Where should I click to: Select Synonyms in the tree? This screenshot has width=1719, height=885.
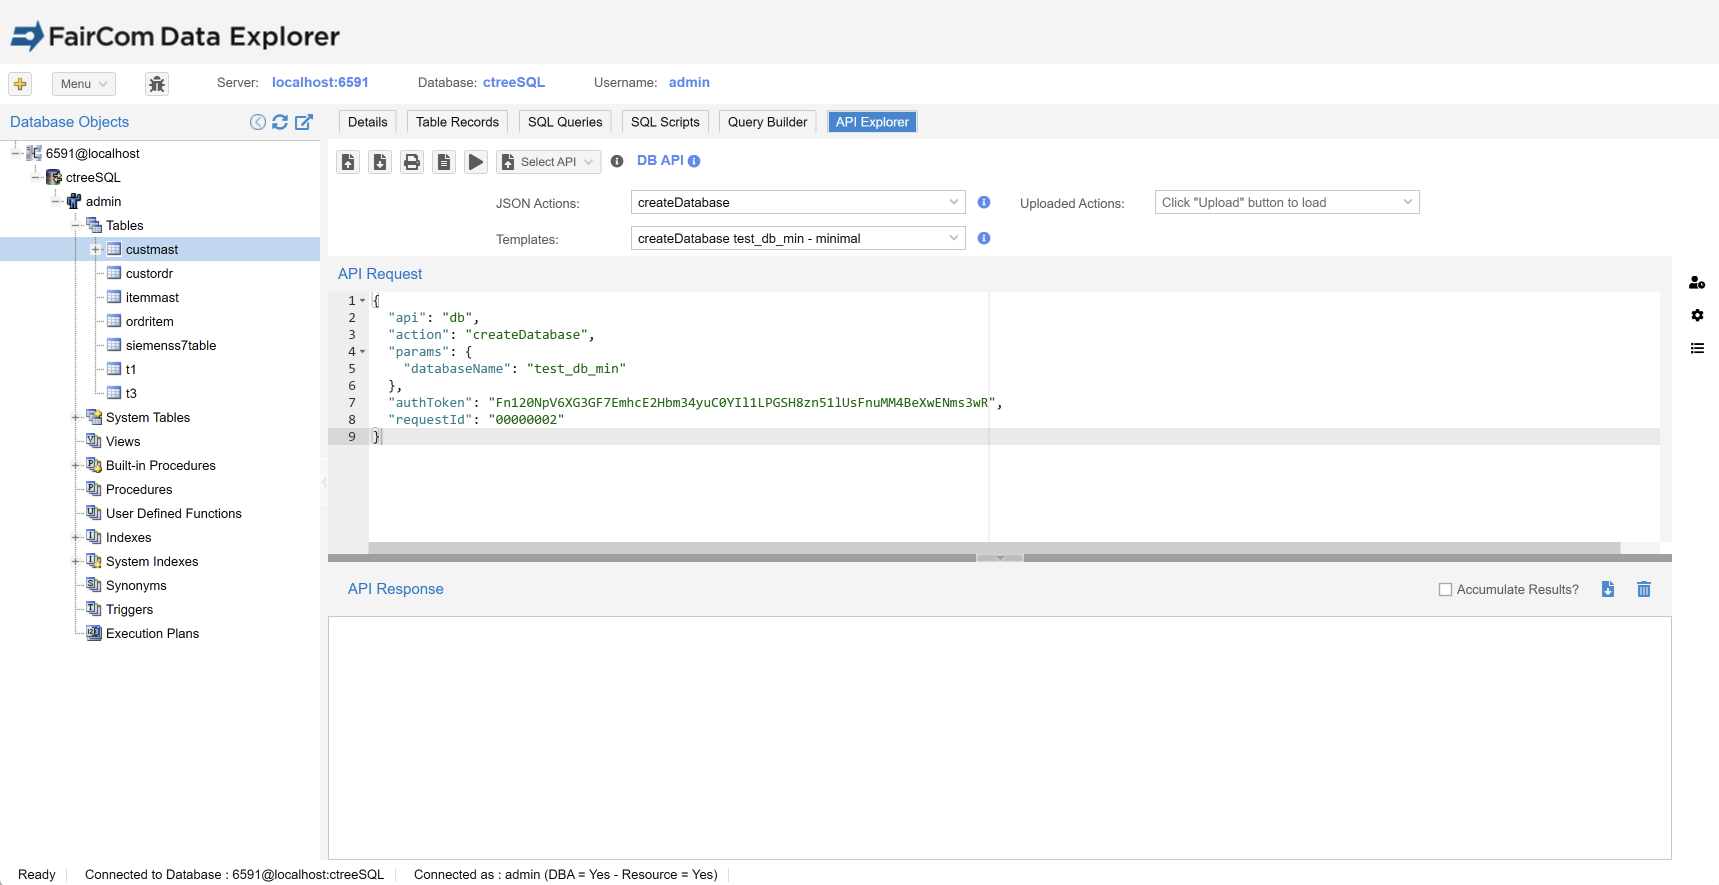pos(136,585)
